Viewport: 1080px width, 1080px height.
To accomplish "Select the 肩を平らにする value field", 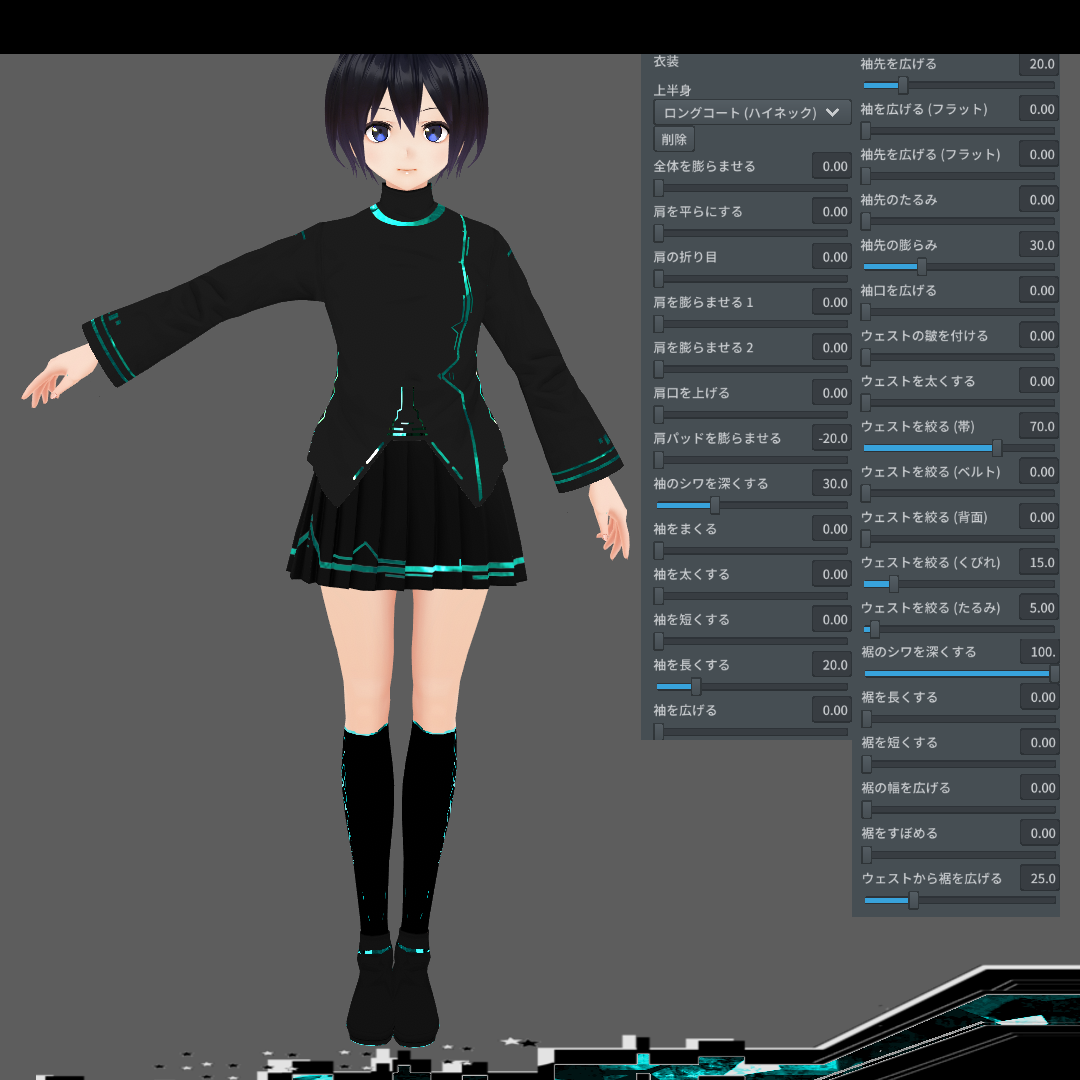I will 832,211.
